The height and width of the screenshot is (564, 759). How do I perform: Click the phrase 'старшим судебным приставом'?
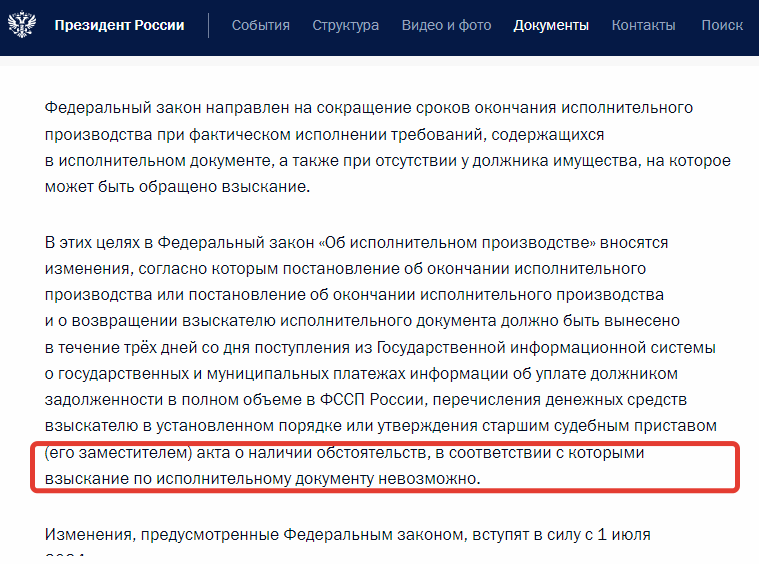[x=620, y=426]
